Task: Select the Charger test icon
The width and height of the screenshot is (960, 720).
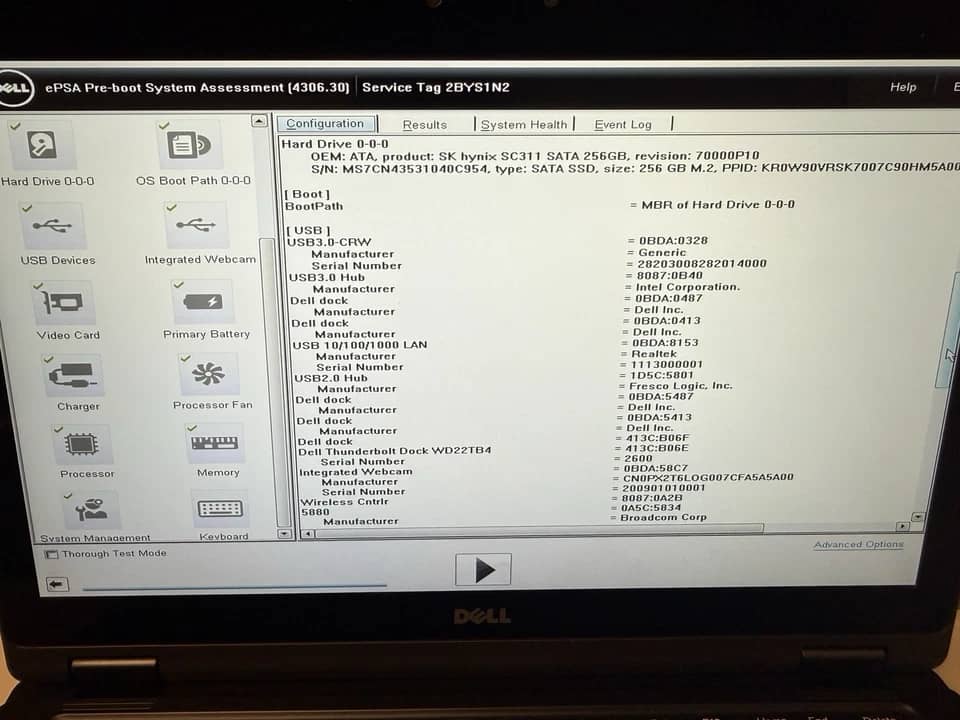Action: 73,375
